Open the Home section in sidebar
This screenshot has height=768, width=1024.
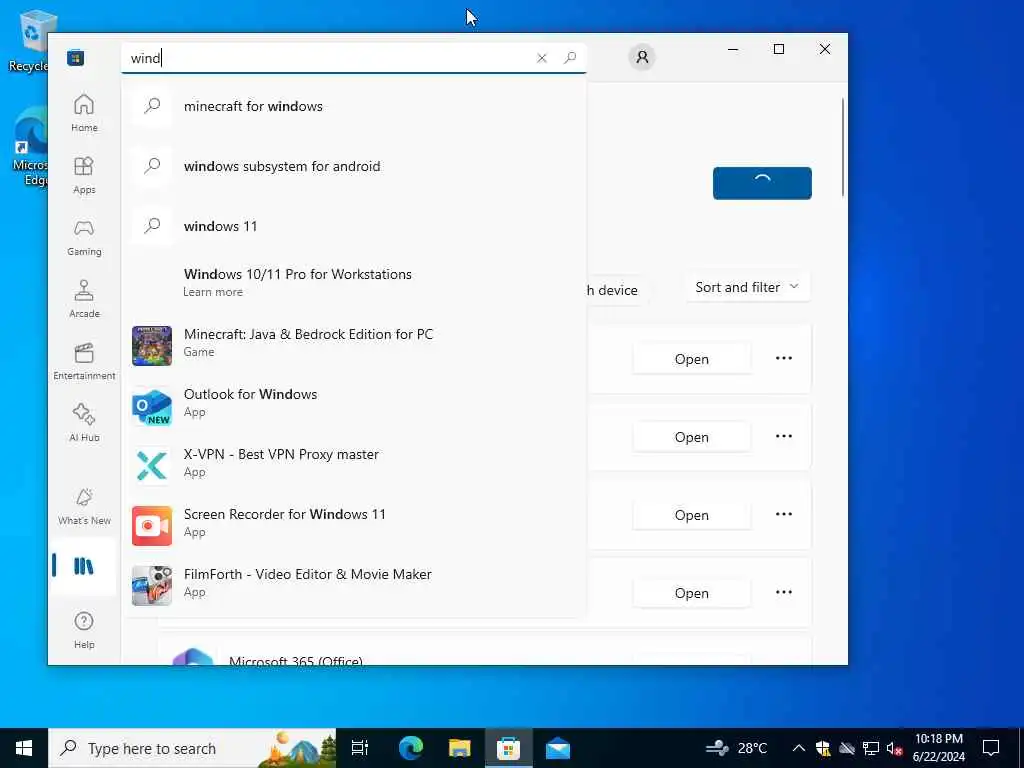pos(84,113)
